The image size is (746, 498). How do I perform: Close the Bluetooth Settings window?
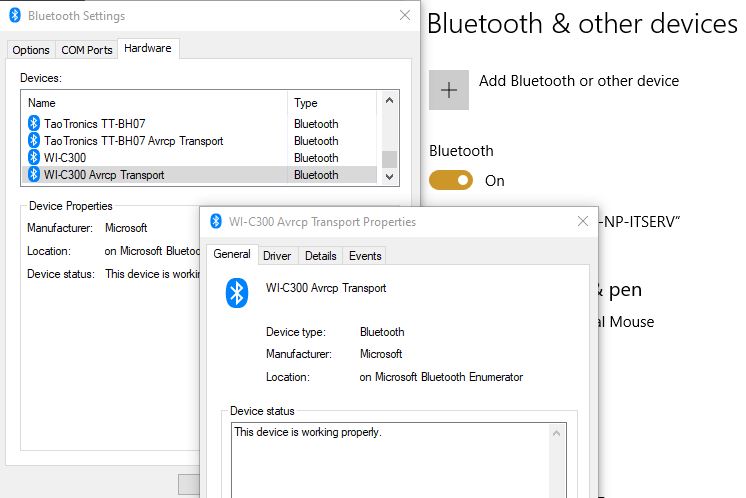(x=405, y=15)
